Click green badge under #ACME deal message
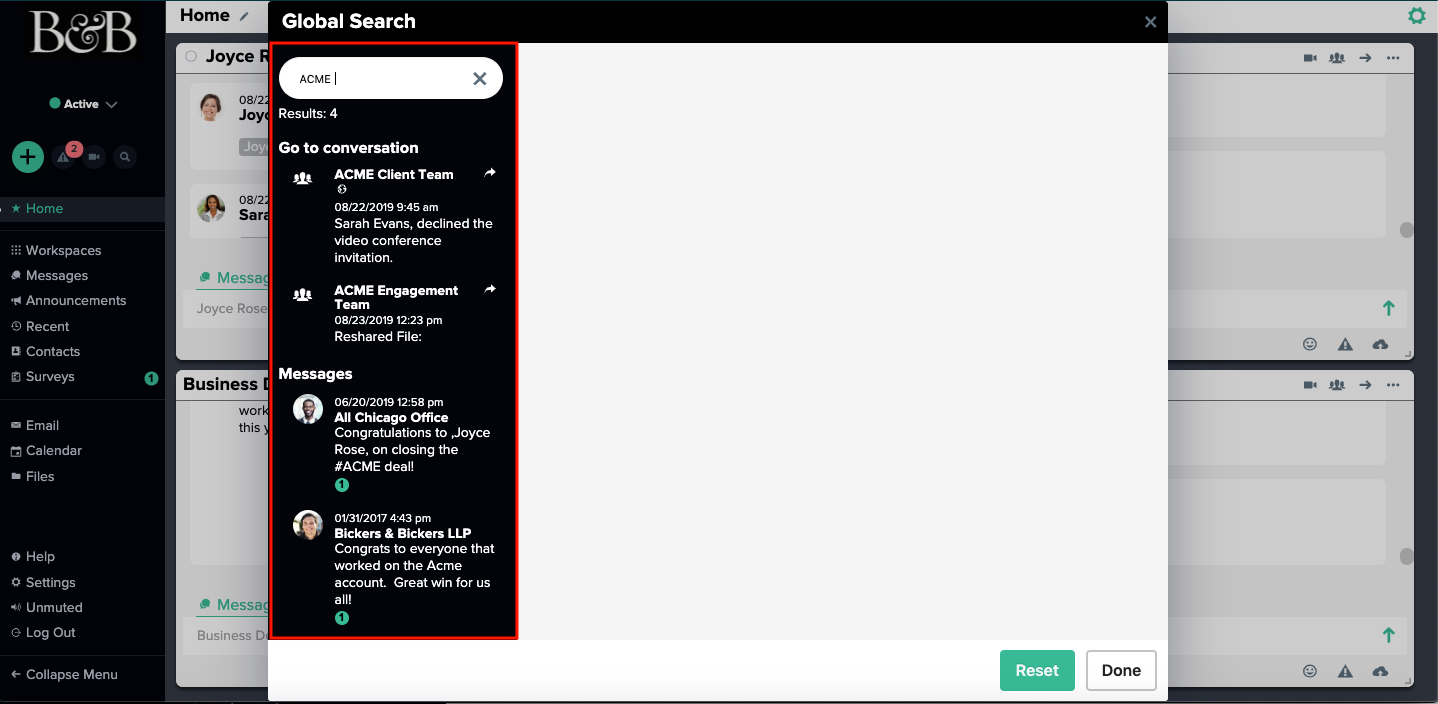Viewport: 1438px width, 704px height. (x=342, y=485)
